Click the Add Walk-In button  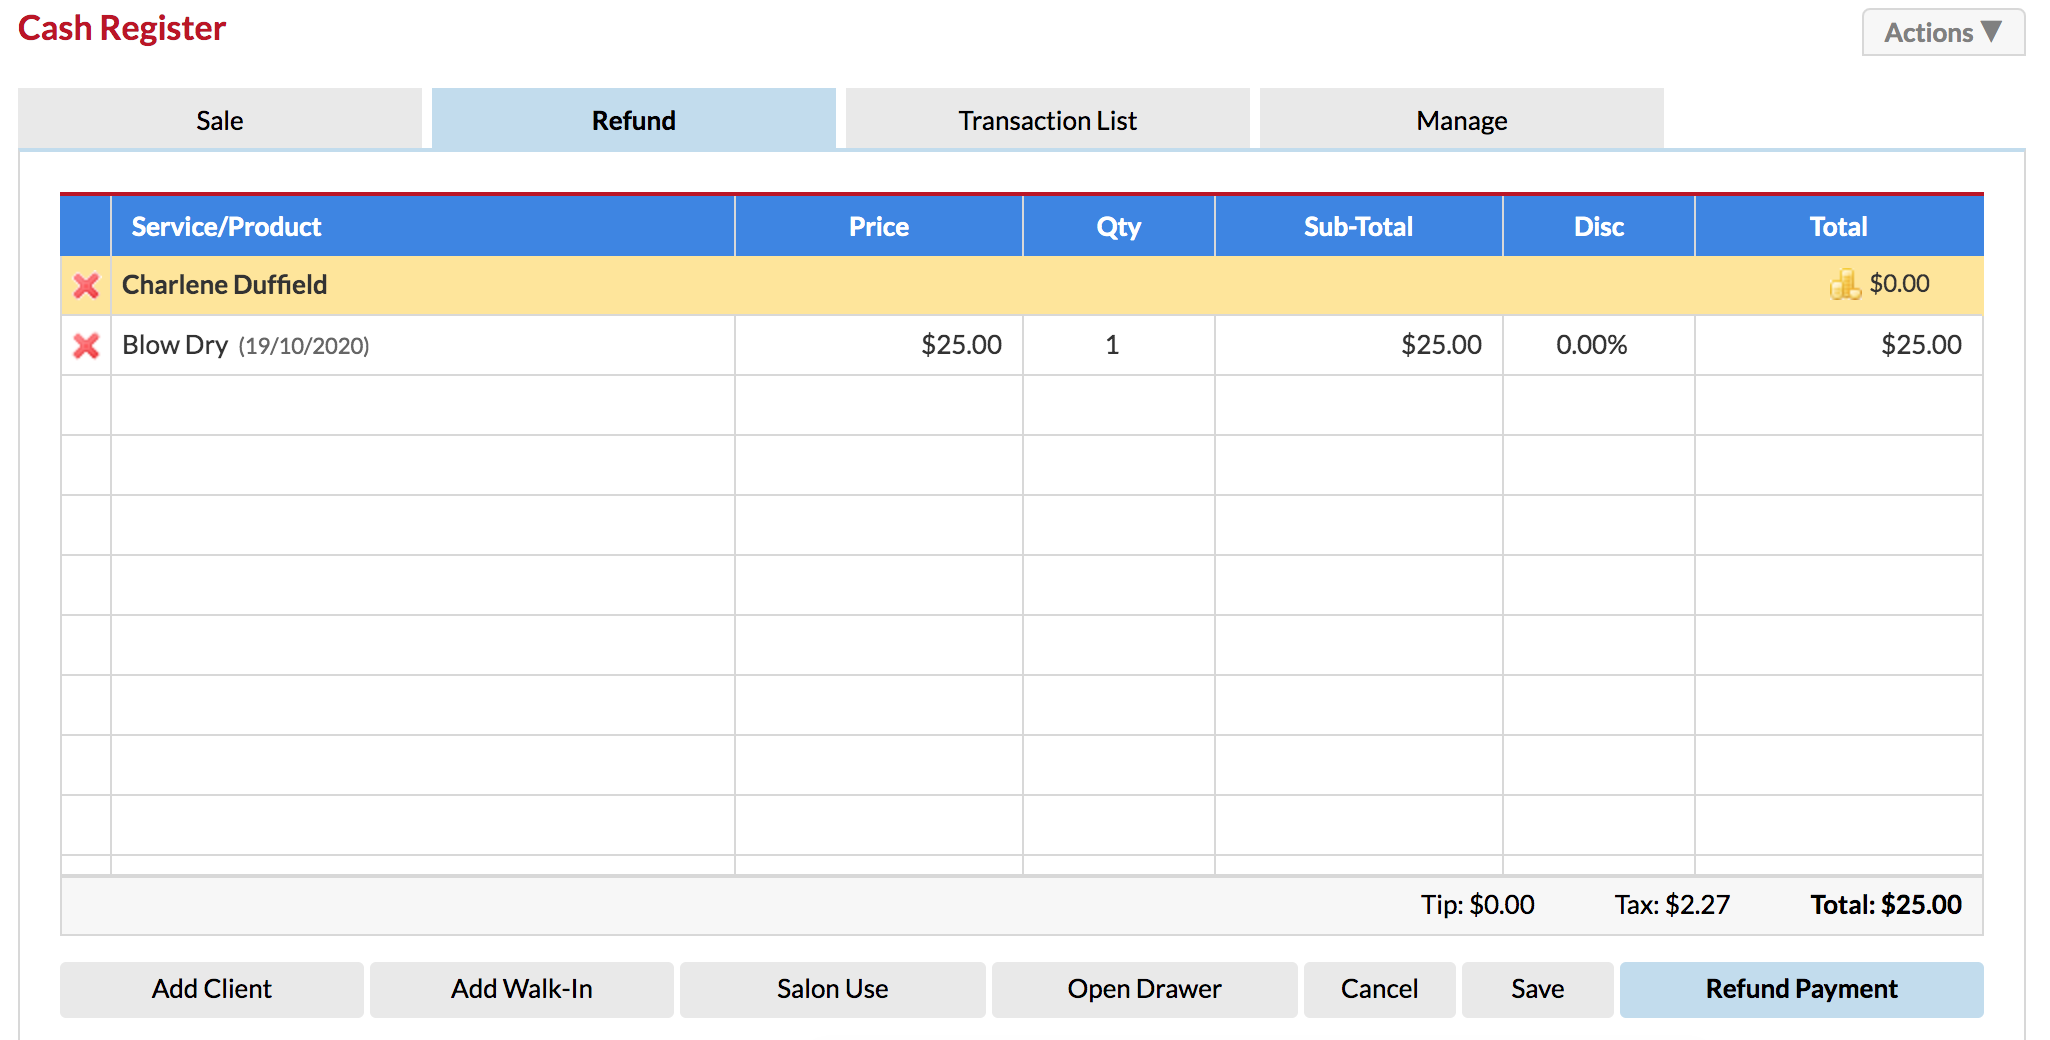click(x=522, y=989)
